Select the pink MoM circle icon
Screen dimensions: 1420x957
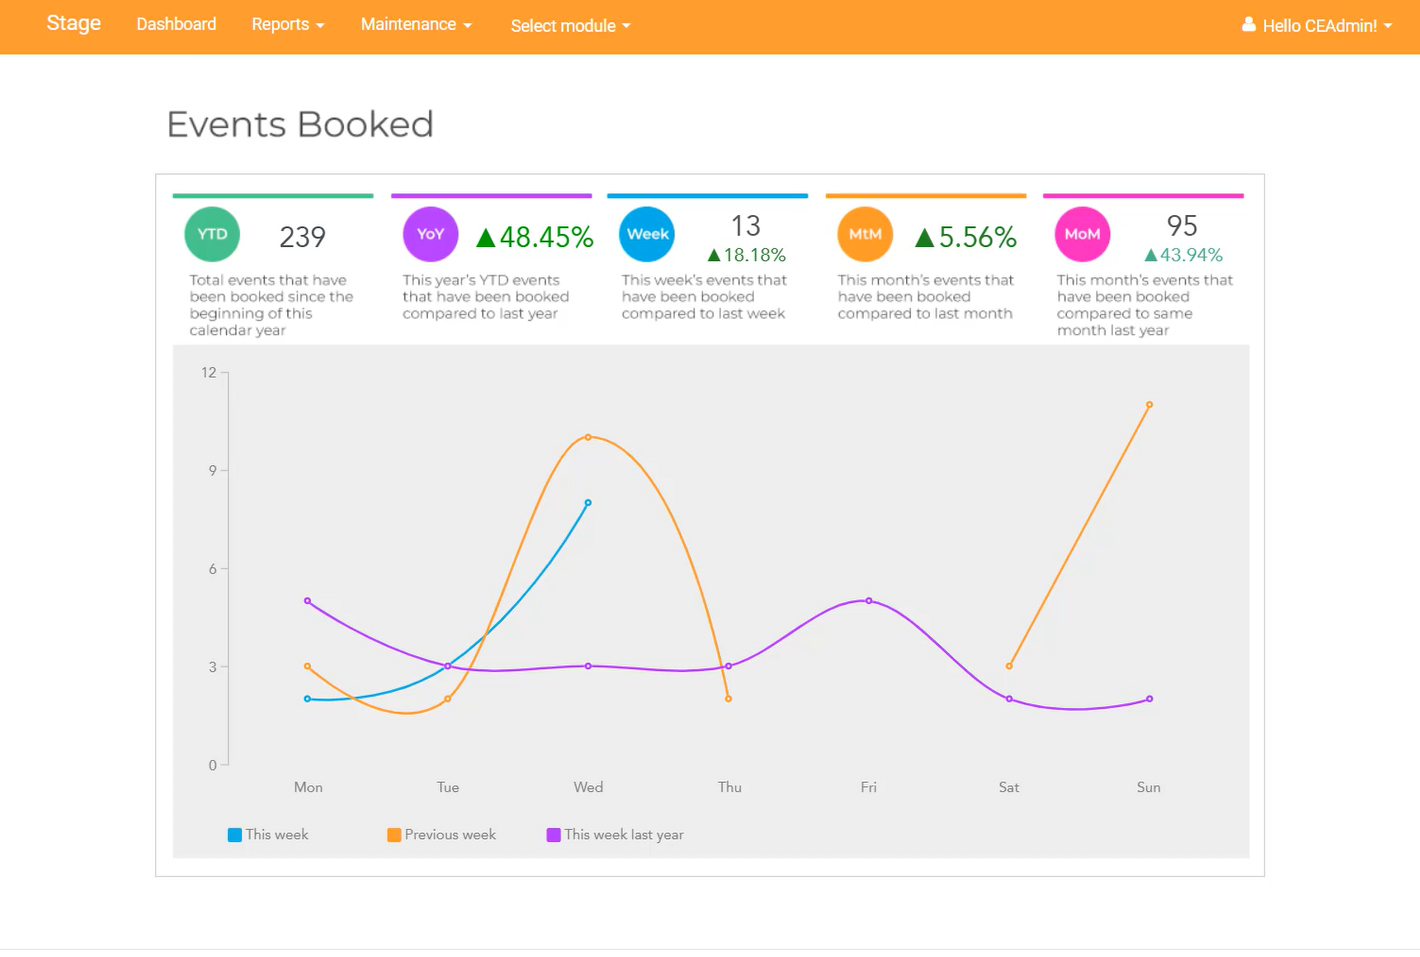click(1082, 234)
